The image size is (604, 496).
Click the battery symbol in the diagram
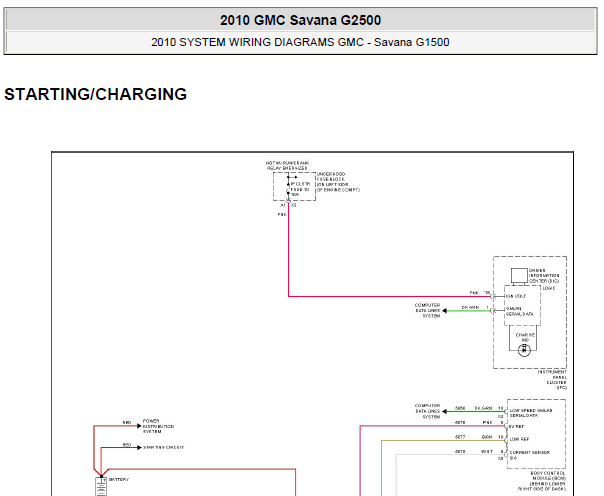(101, 486)
